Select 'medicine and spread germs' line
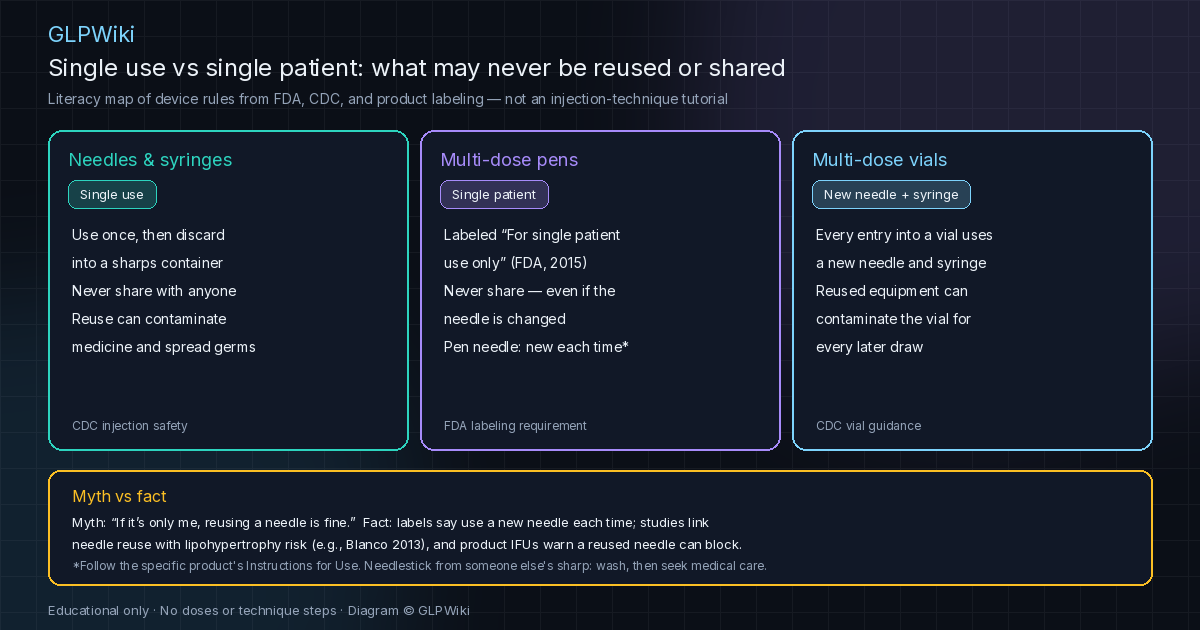1200x630 pixels. coord(164,347)
